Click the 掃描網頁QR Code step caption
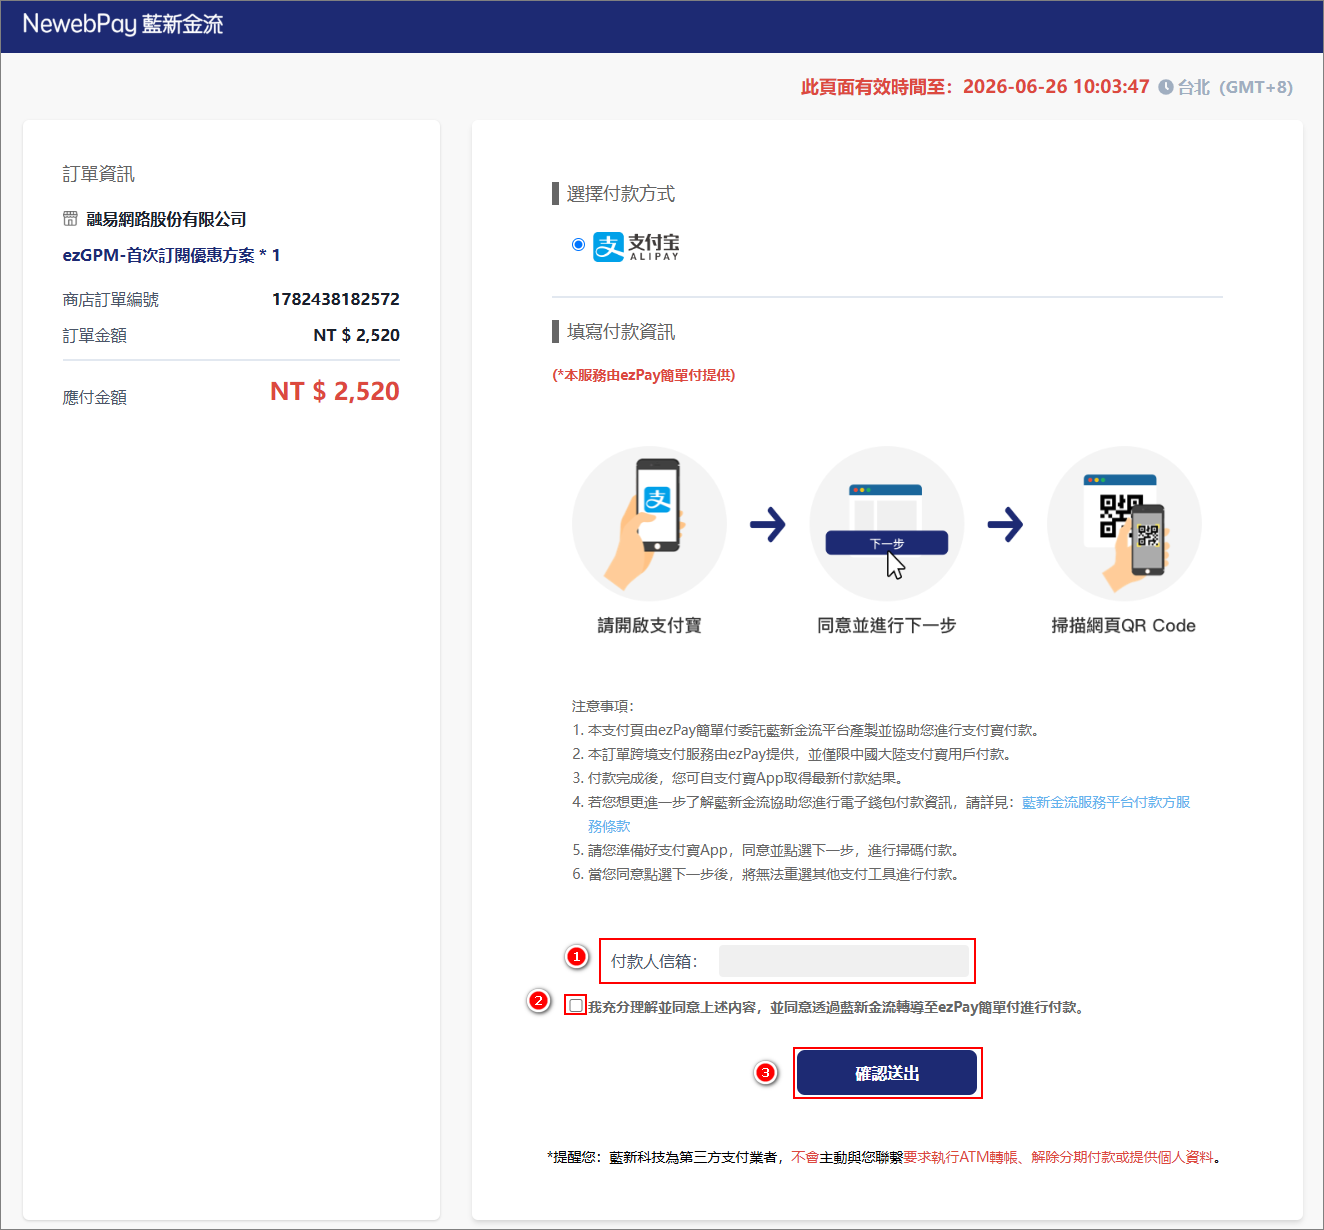 (x=1124, y=625)
